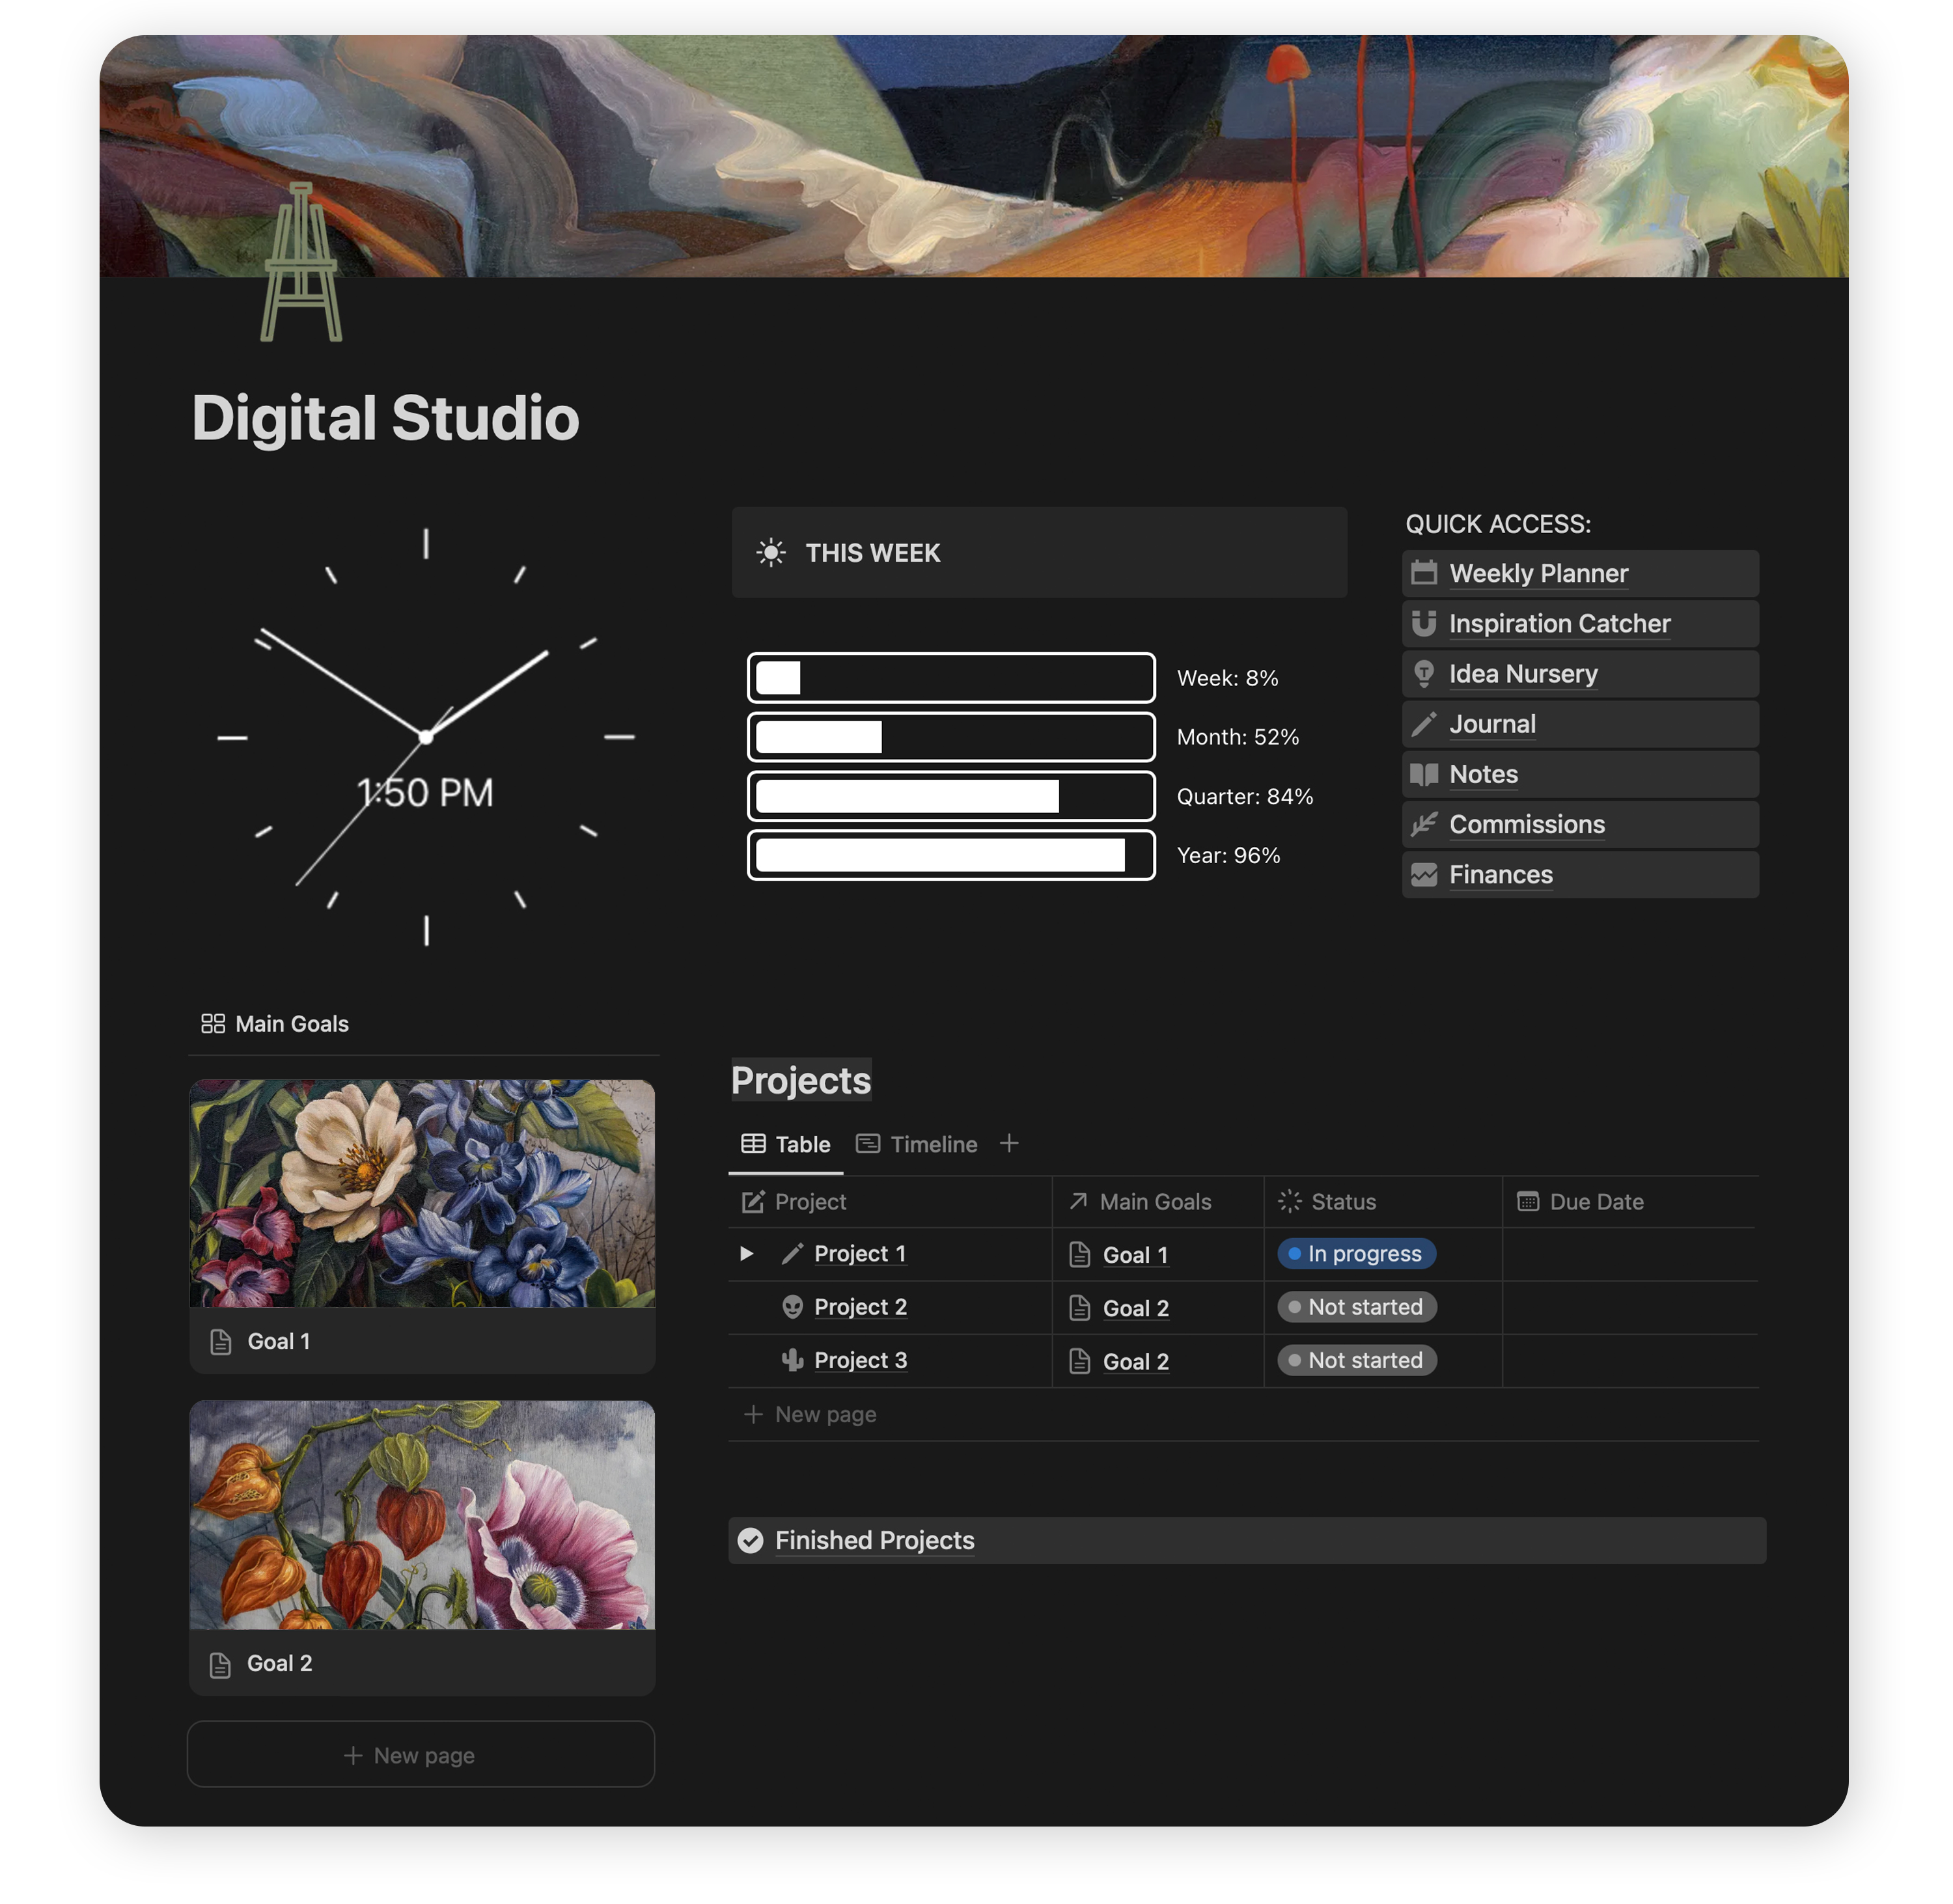Click the alien face icon of Project 2
This screenshot has height=1904, width=1953.
pos(792,1306)
